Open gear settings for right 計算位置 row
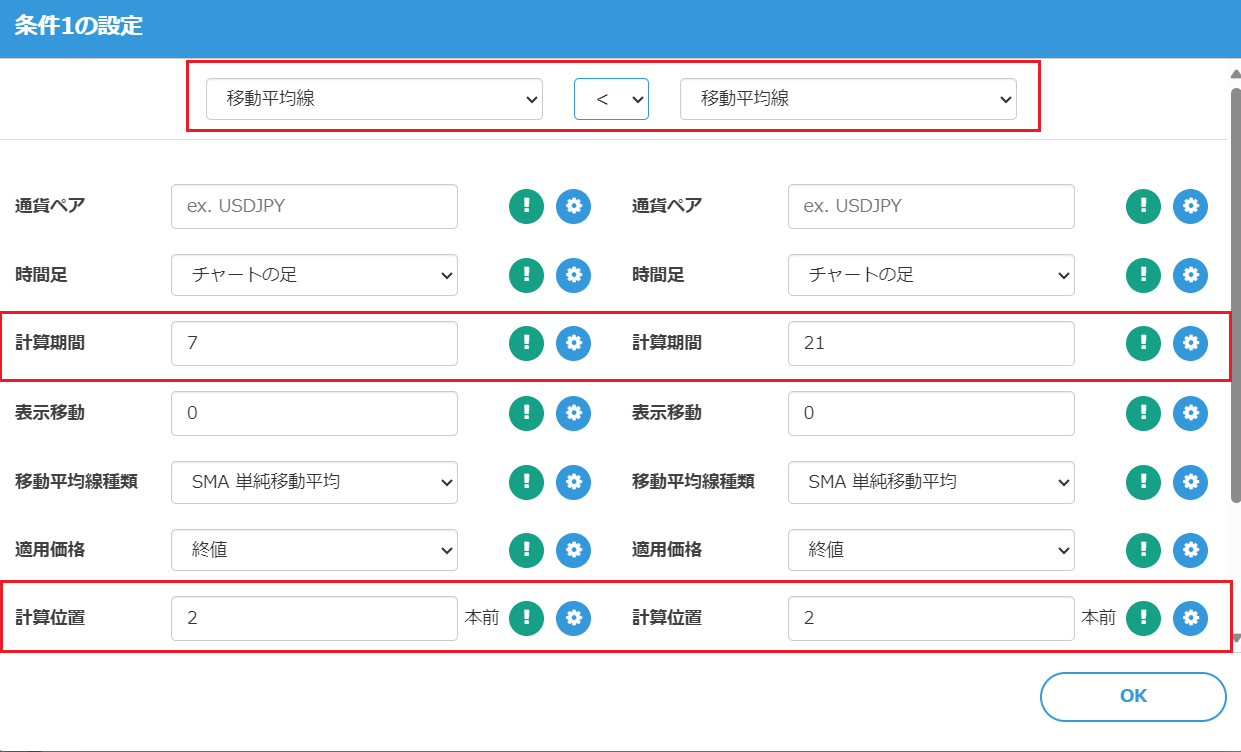 (x=1190, y=618)
